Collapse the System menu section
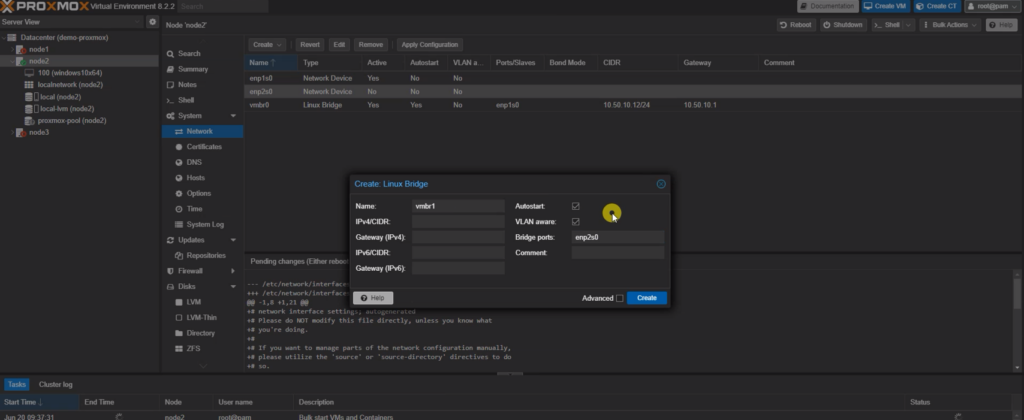1024x420 pixels. tap(233, 116)
